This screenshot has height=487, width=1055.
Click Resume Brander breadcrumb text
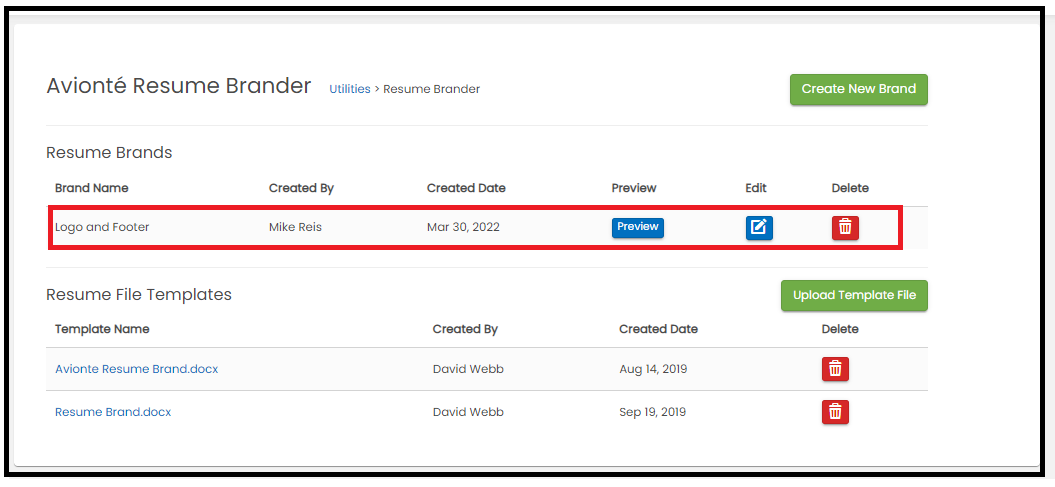coord(432,89)
